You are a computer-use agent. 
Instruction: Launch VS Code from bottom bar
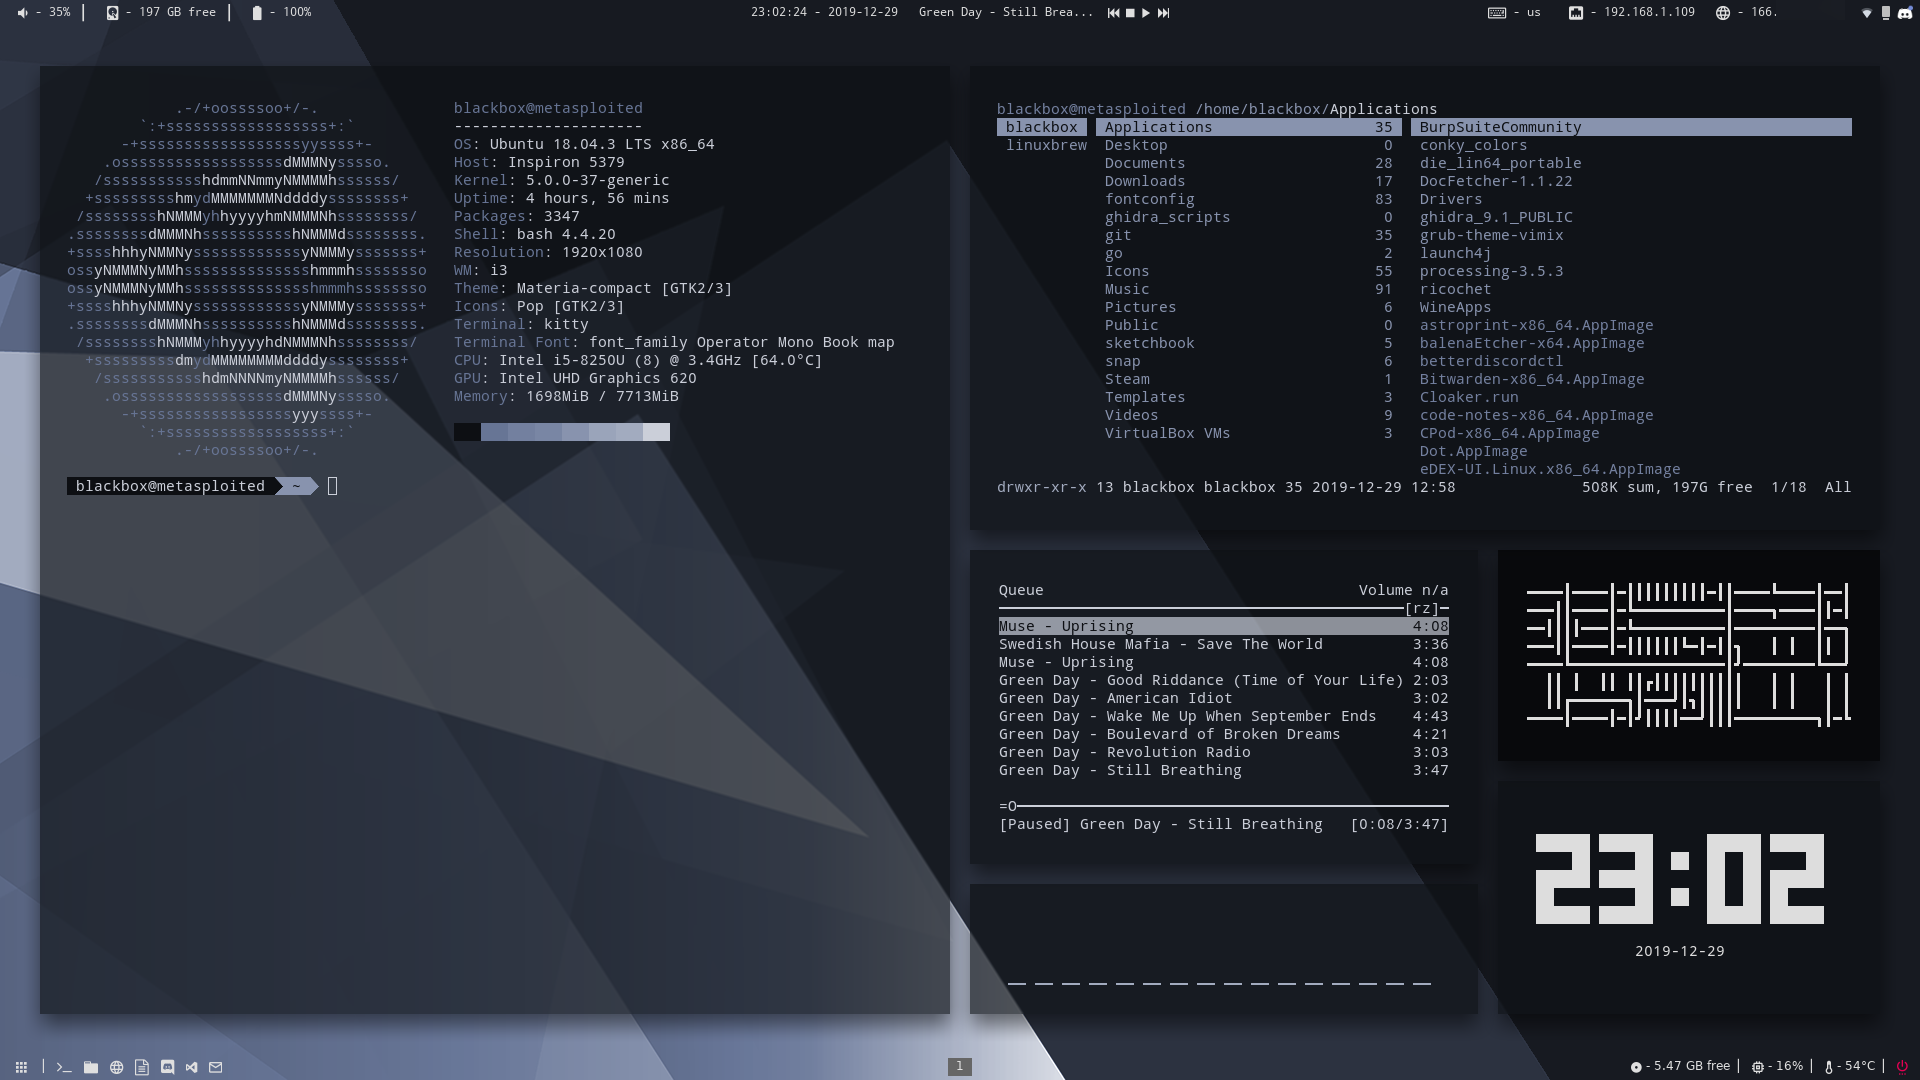191,1067
